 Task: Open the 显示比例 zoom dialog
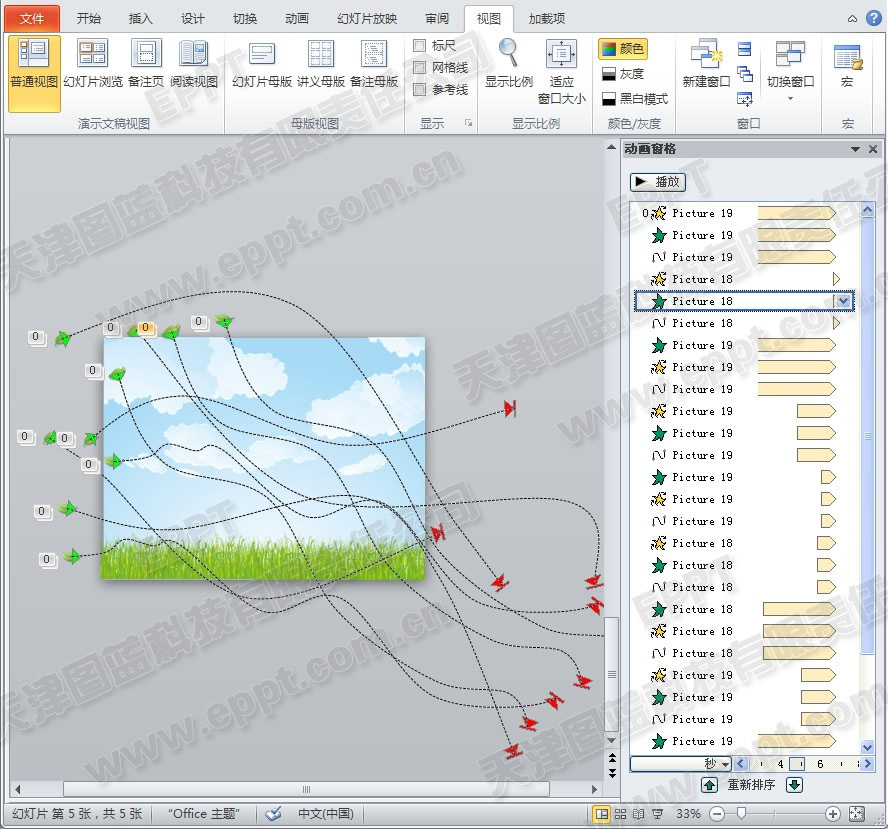point(509,63)
